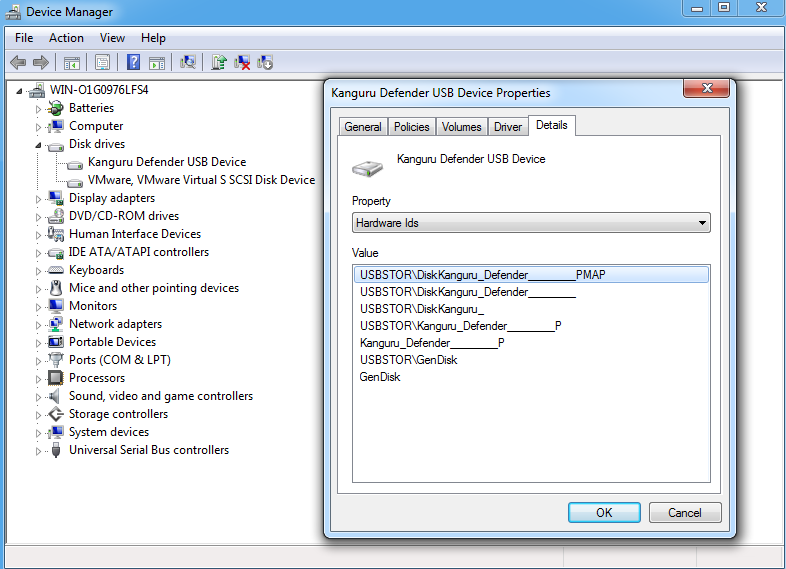The width and height of the screenshot is (786, 569).
Task: Select Kanguru Defender USB Device in tree
Action: pyautogui.click(x=166, y=162)
